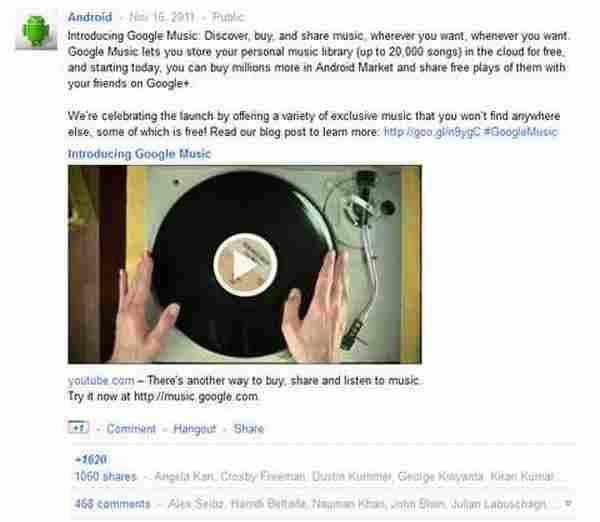600x522 pixels.
Task: Play the Introducing Google Music video
Action: tap(245, 265)
